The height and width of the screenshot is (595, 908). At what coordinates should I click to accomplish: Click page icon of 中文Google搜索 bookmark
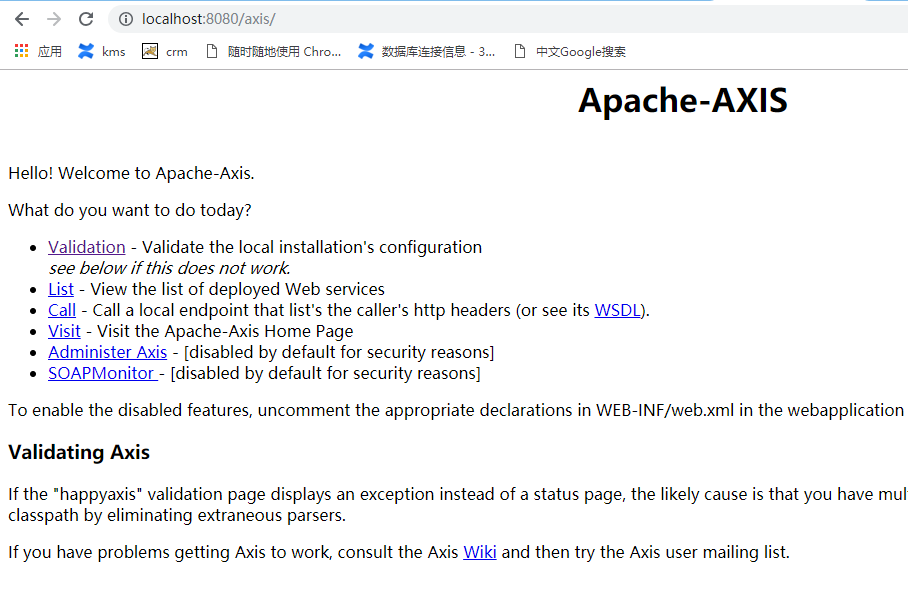point(520,51)
